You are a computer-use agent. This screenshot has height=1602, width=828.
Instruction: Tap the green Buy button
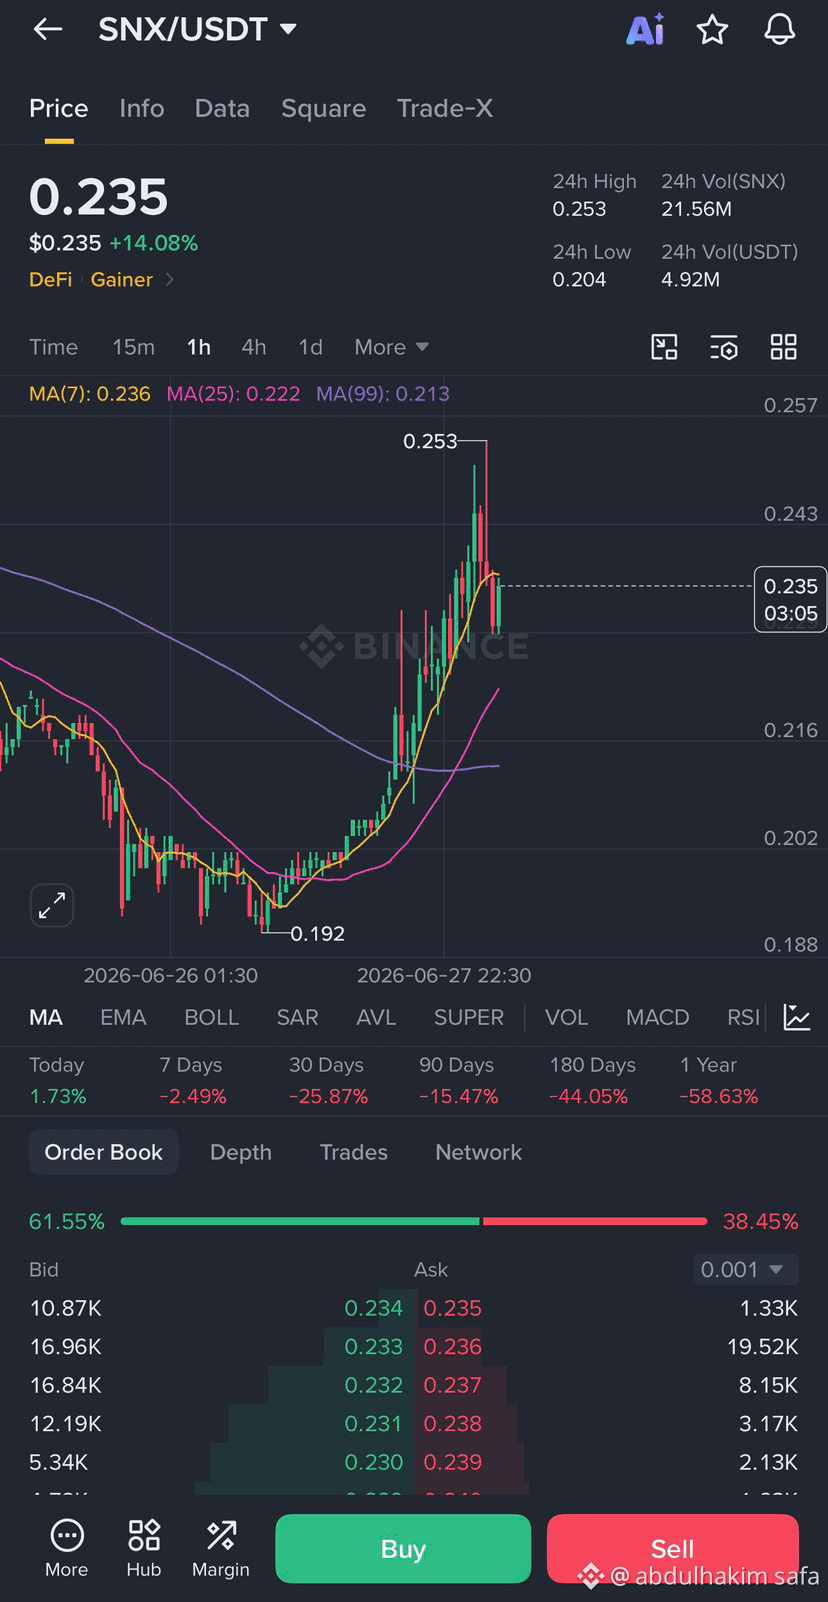point(403,1549)
